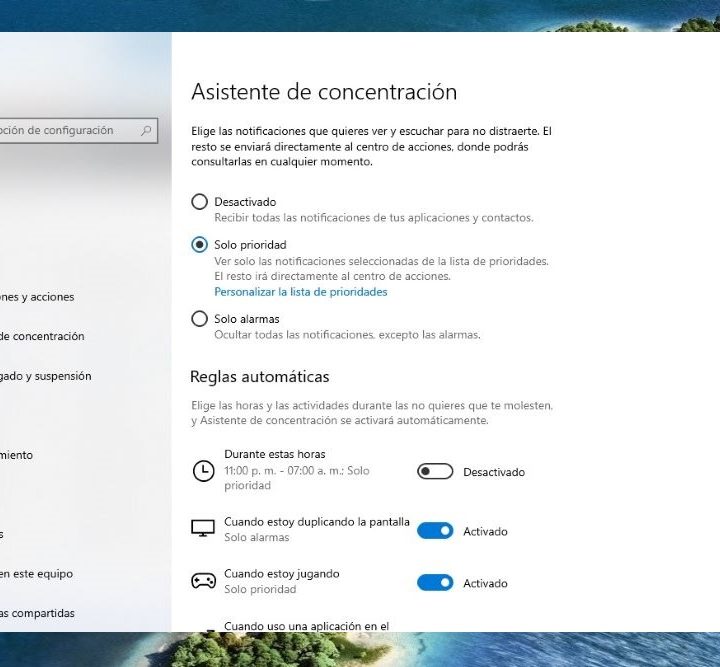
Task: Open sidebar item ending 'miento'
Action: [17, 455]
